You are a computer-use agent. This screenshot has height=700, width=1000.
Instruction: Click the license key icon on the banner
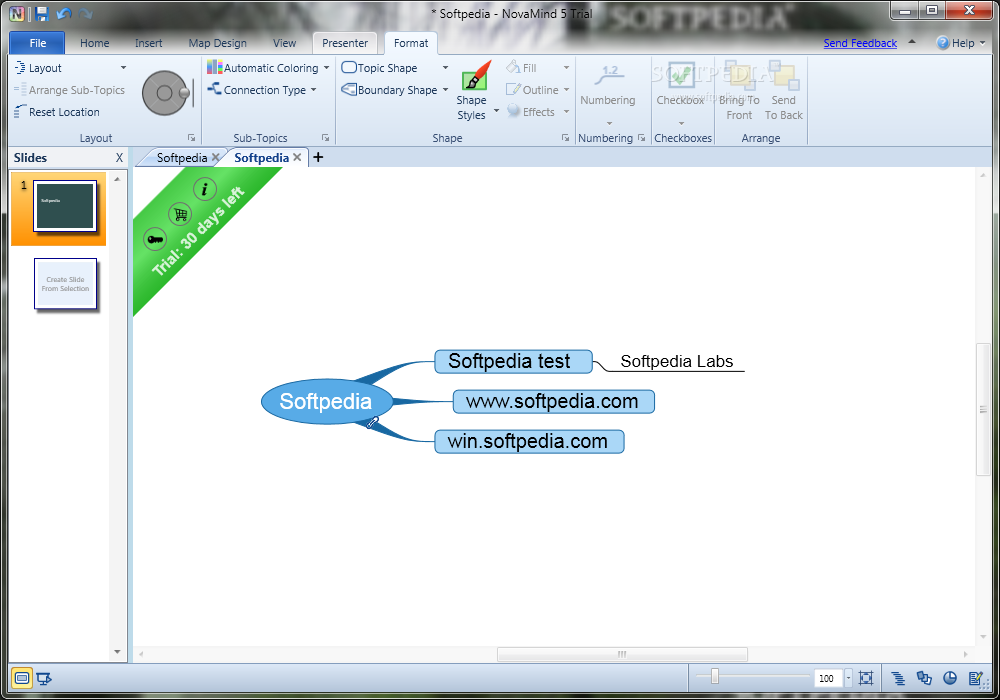point(155,240)
